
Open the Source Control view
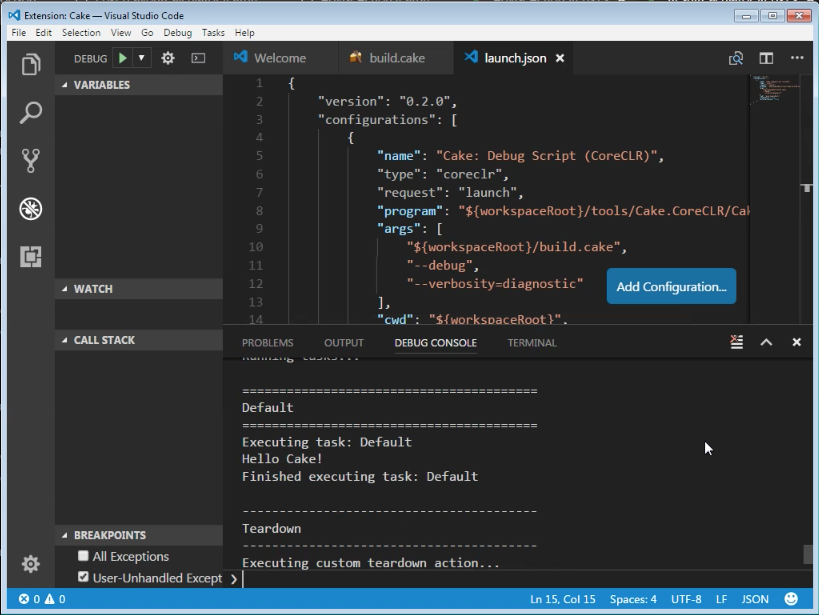(x=31, y=160)
